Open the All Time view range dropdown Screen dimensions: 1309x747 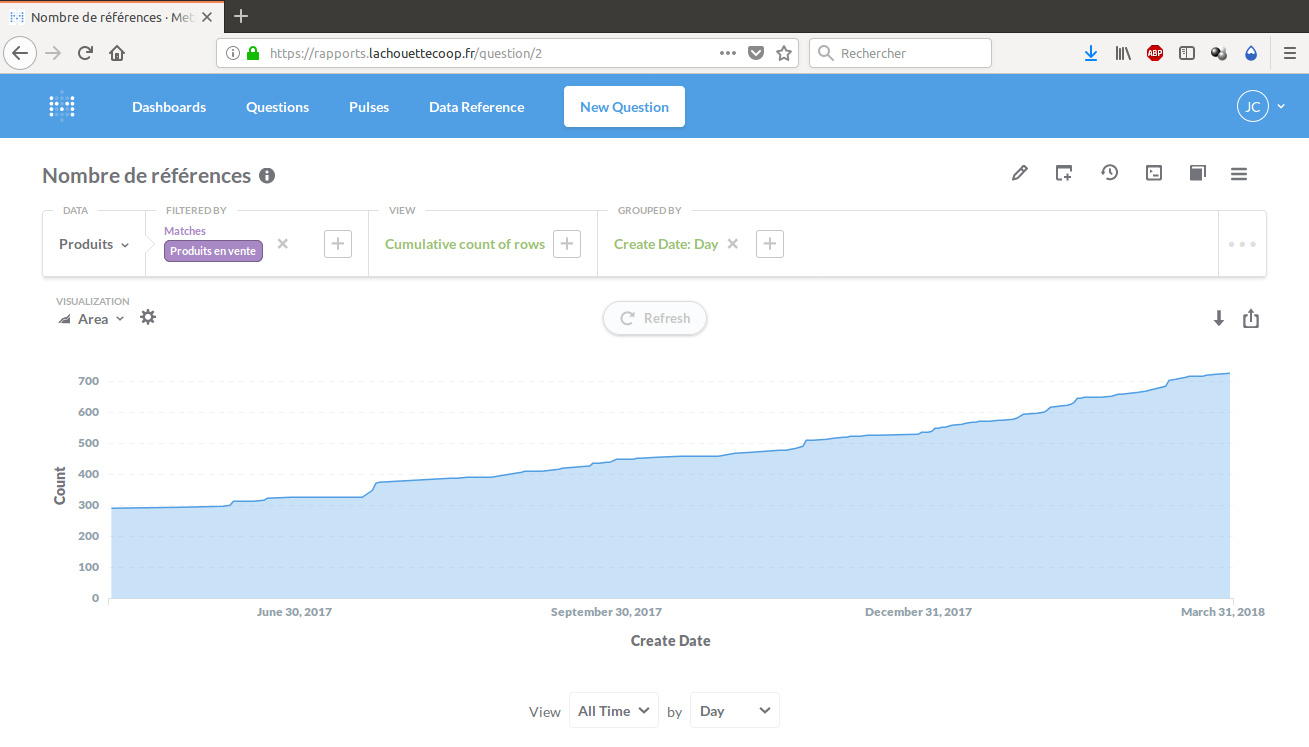[x=613, y=711]
